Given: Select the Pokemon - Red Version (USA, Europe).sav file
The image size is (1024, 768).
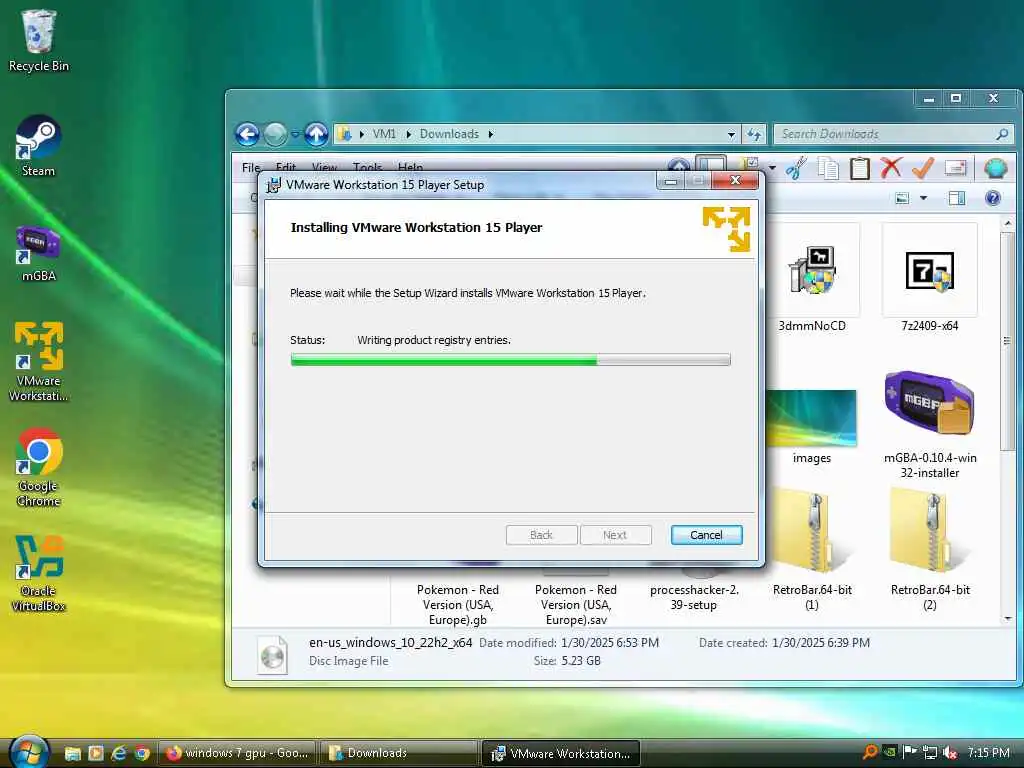Looking at the screenshot, I should coord(575,604).
